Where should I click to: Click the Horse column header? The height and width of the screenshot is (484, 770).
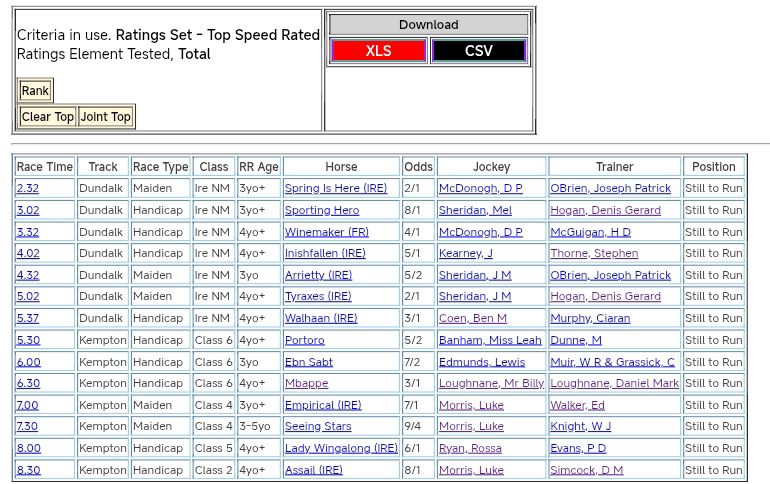[341, 167]
